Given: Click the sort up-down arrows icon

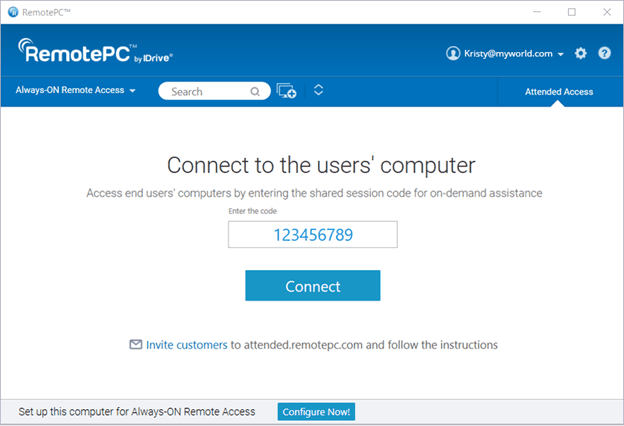Looking at the screenshot, I should (x=318, y=90).
